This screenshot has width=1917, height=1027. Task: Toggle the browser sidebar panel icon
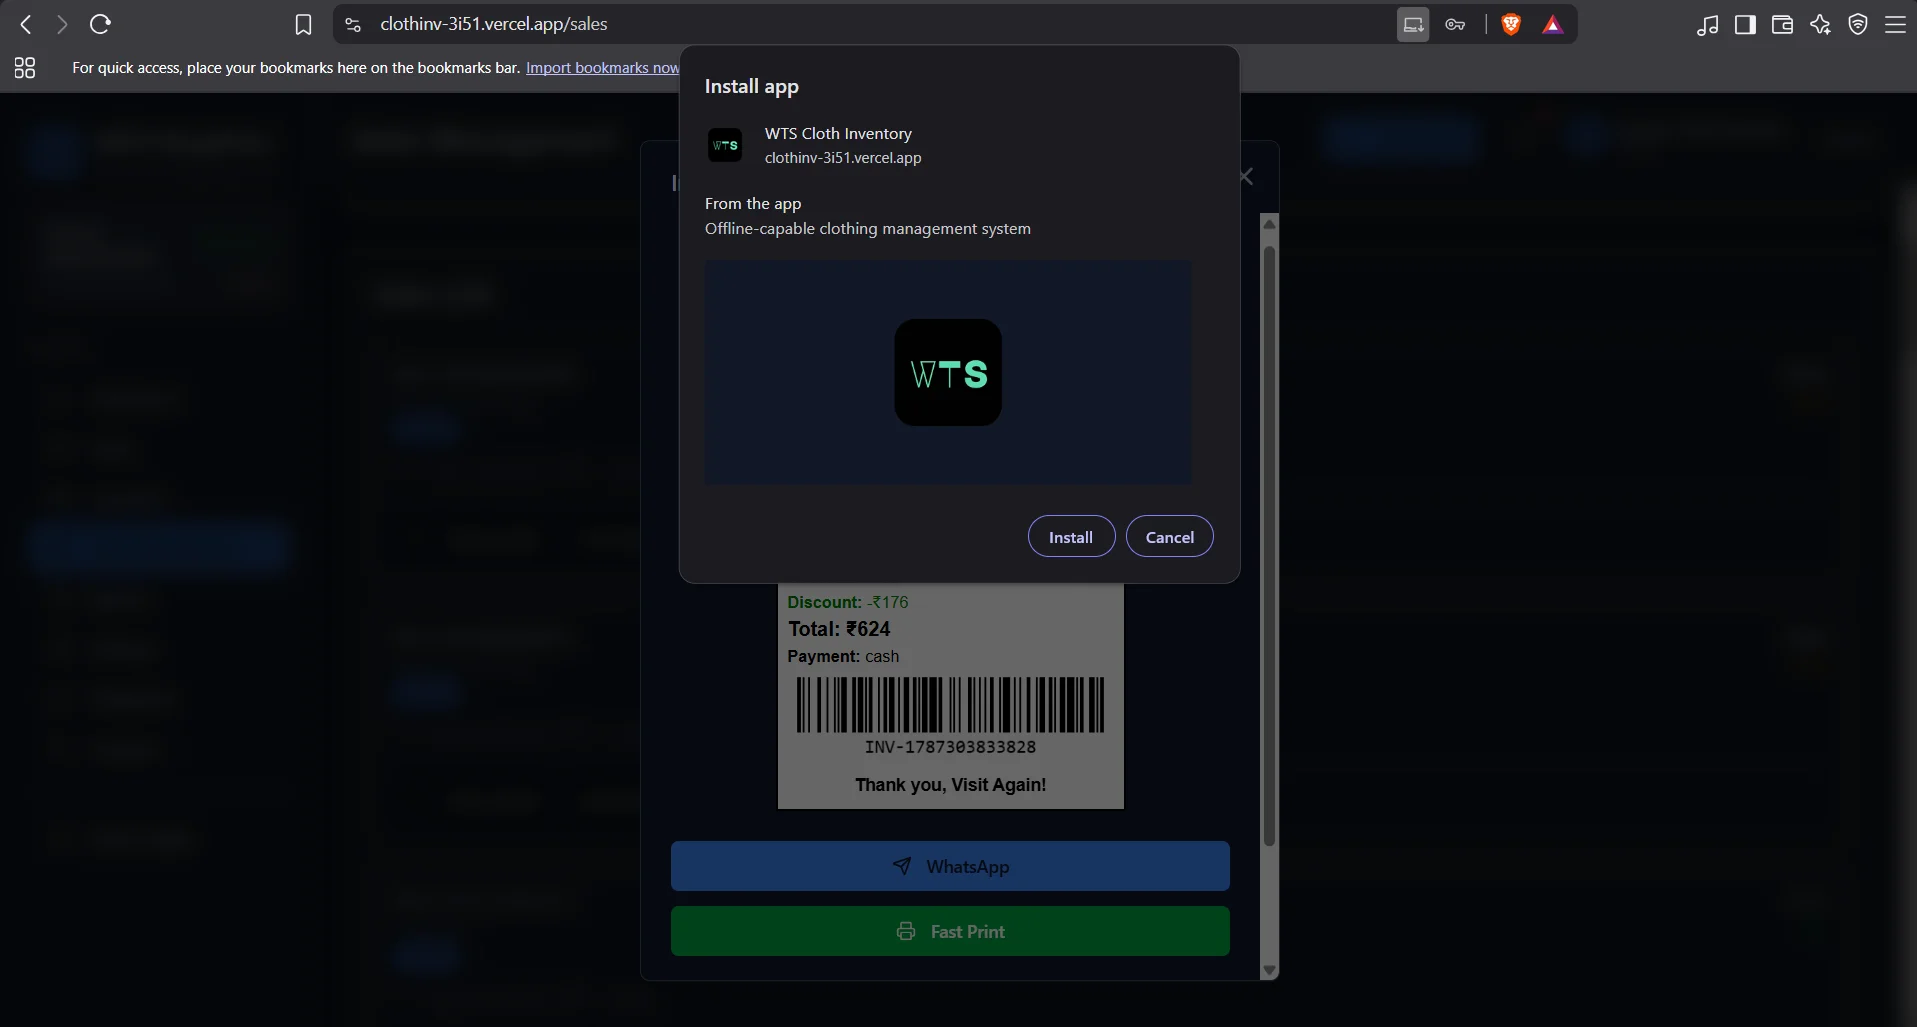[1745, 25]
